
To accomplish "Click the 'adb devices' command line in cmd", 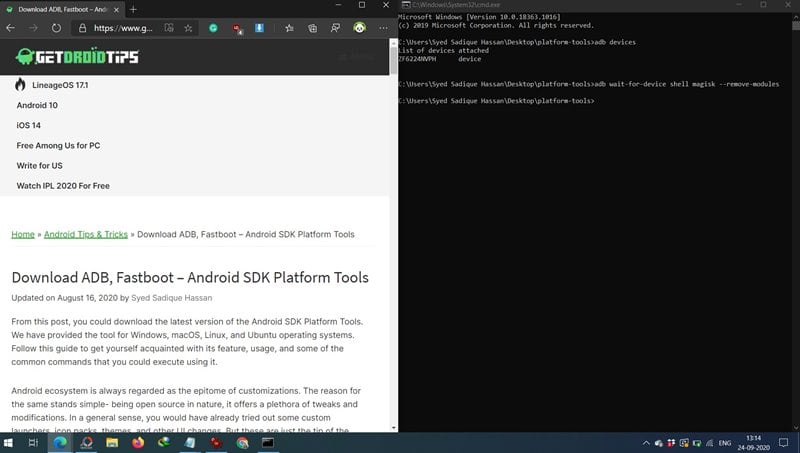I will (517, 42).
